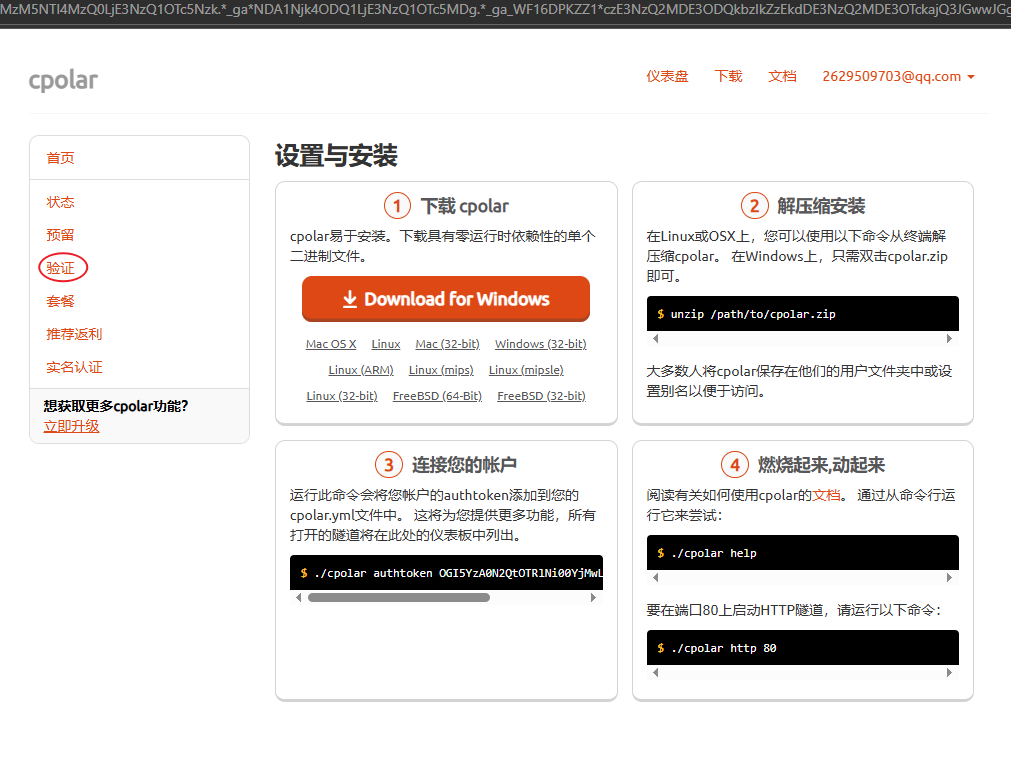Screen dimensions: 1011x762
Task: Click the Linux (ARM) download link
Action: (x=361, y=370)
